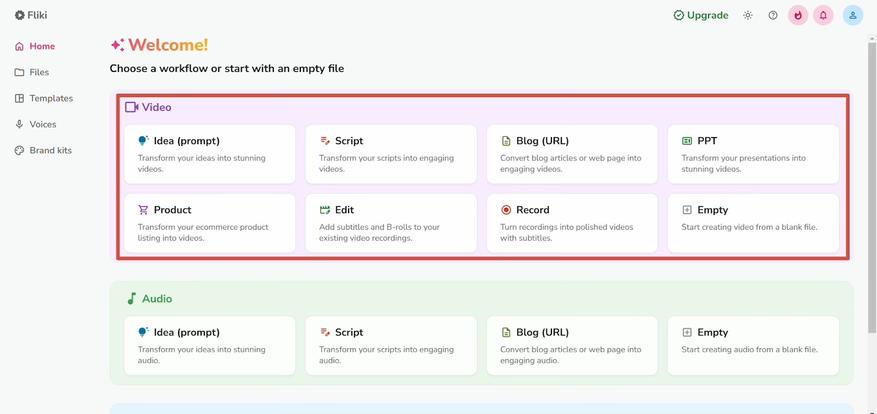This screenshot has height=414, width=877.
Task: Choose the video Script workflow card
Action: click(391, 154)
